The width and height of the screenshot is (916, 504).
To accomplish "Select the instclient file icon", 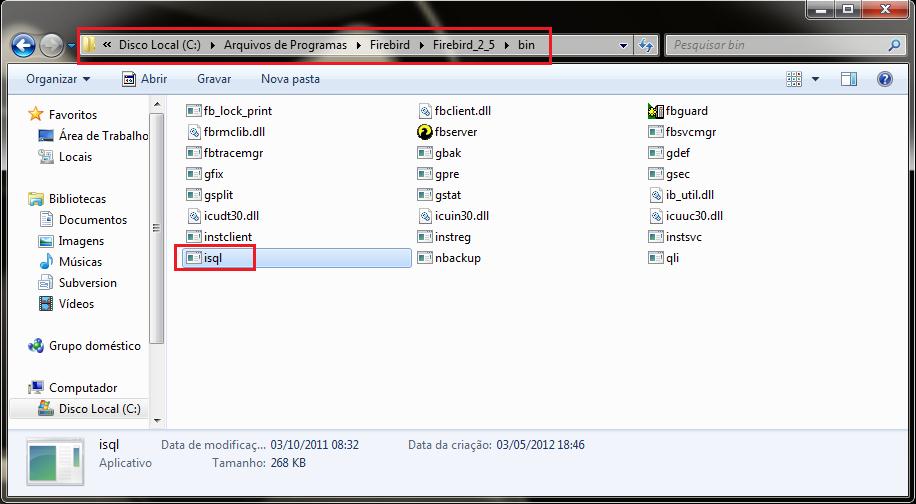I will point(193,237).
